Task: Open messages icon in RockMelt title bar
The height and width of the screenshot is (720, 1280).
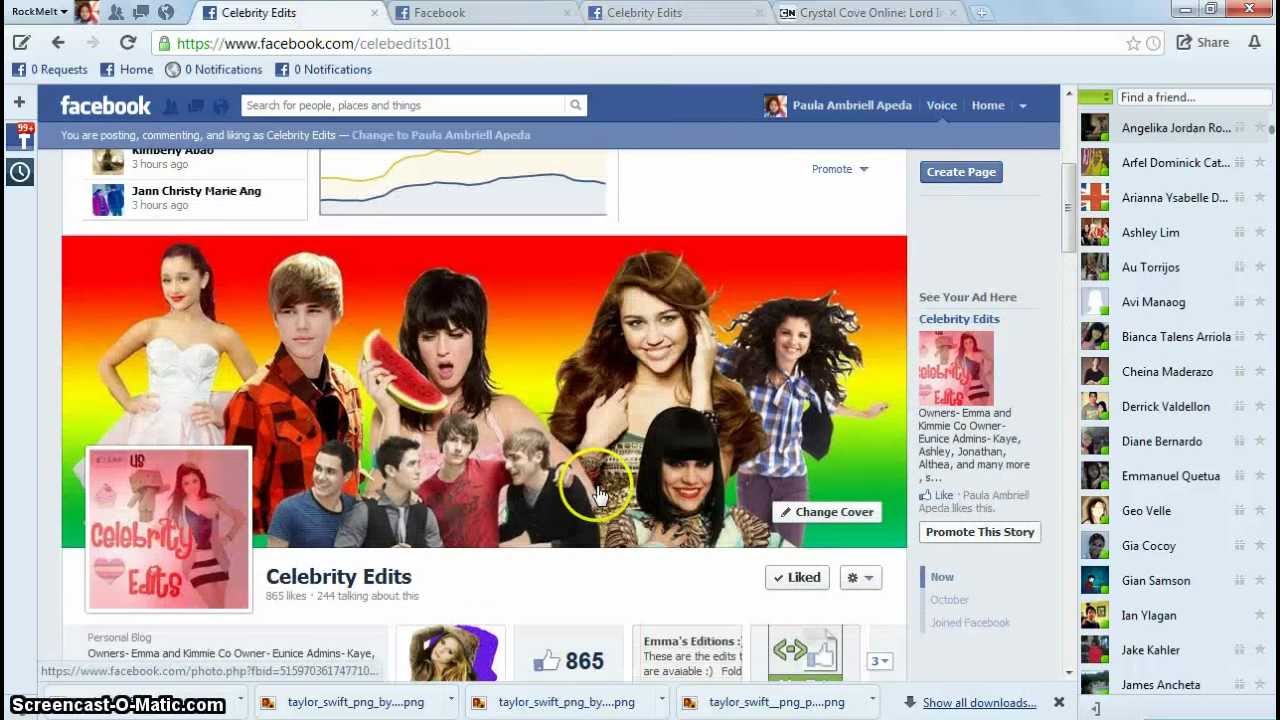Action: pos(141,12)
